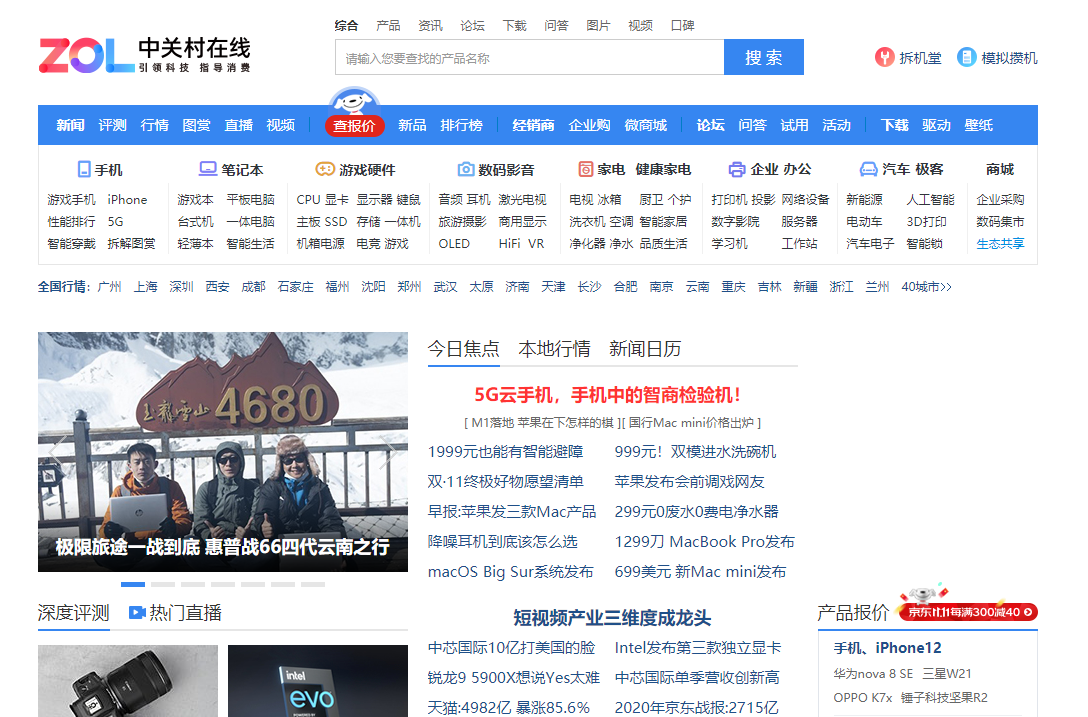The image size is (1088, 717).
Task: Click 平板电脑 link under 笔记本
Action: 250,199
